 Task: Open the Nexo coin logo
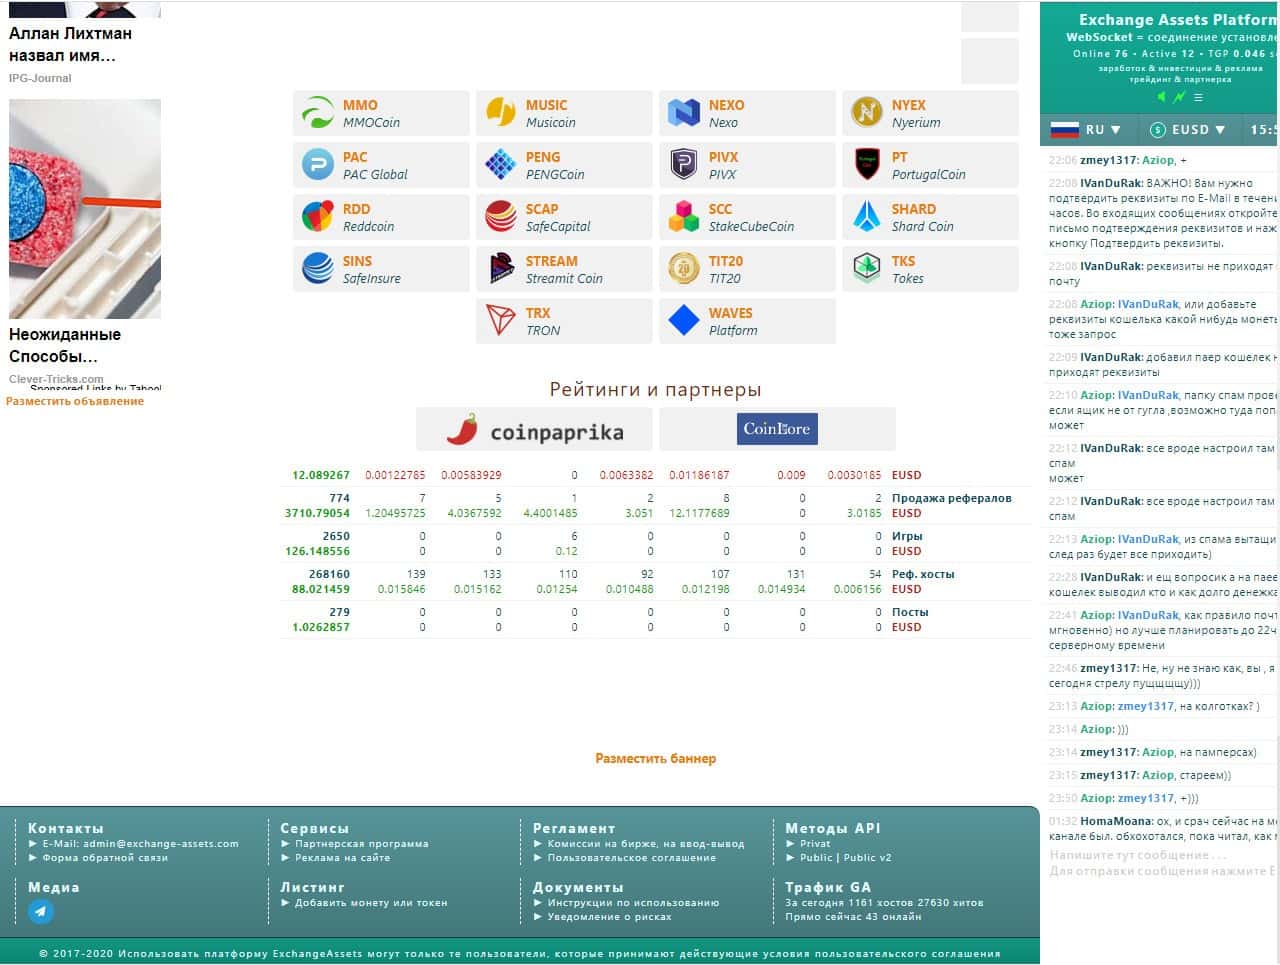684,113
